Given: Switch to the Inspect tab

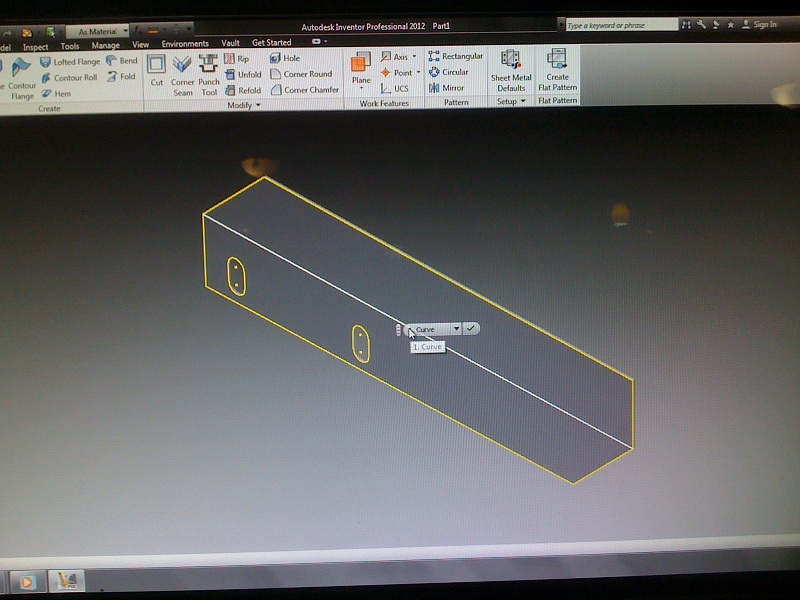Looking at the screenshot, I should pos(35,47).
